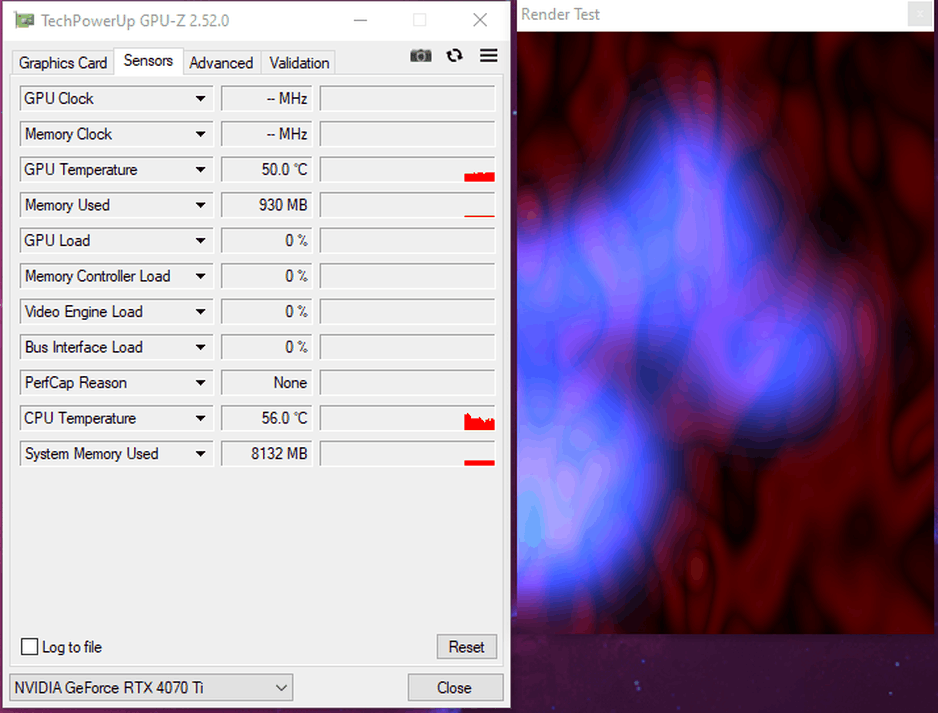
Task: Go to the Validation tab
Action: [299, 63]
